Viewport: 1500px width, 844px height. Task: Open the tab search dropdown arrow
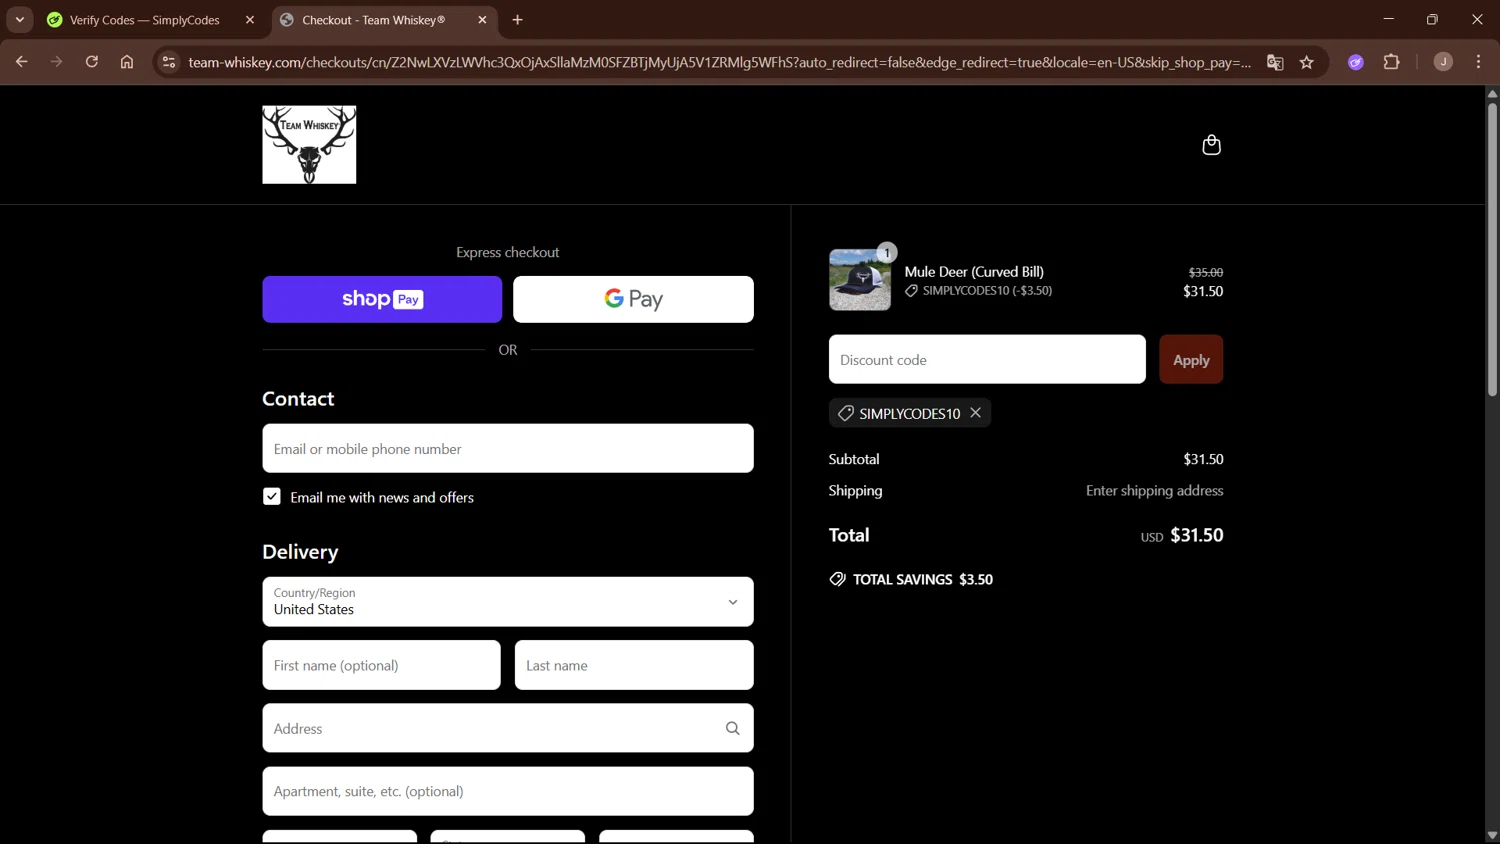20,20
